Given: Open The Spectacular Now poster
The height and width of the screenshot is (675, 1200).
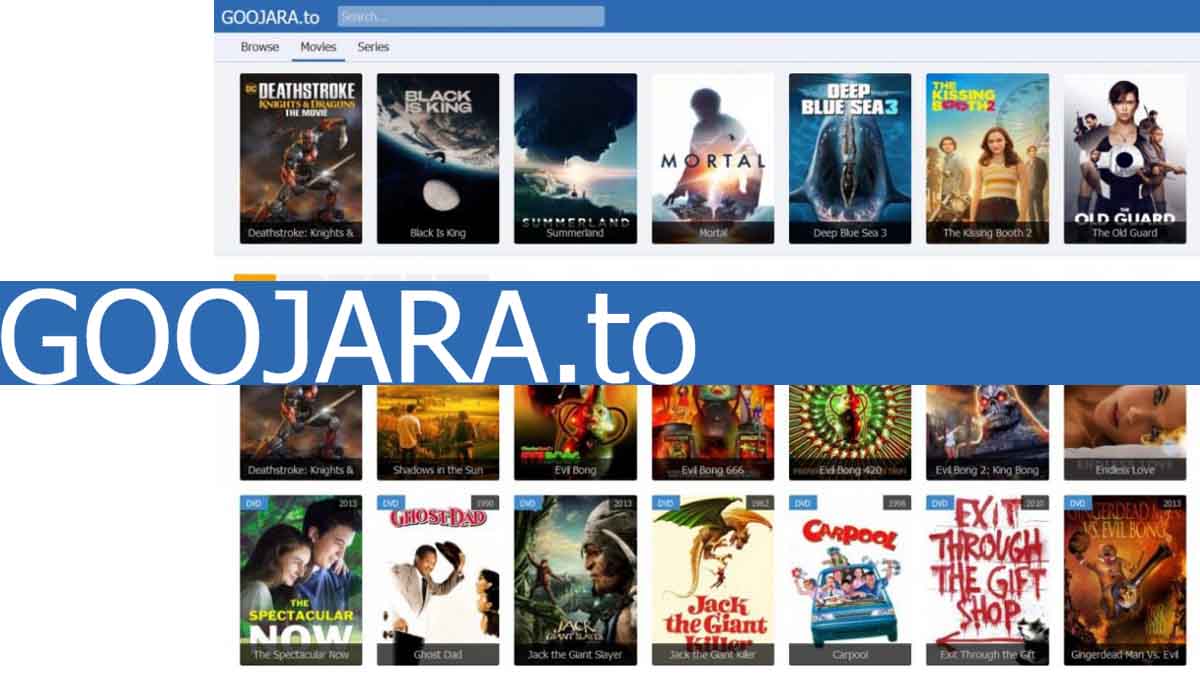Looking at the screenshot, I should [301, 580].
